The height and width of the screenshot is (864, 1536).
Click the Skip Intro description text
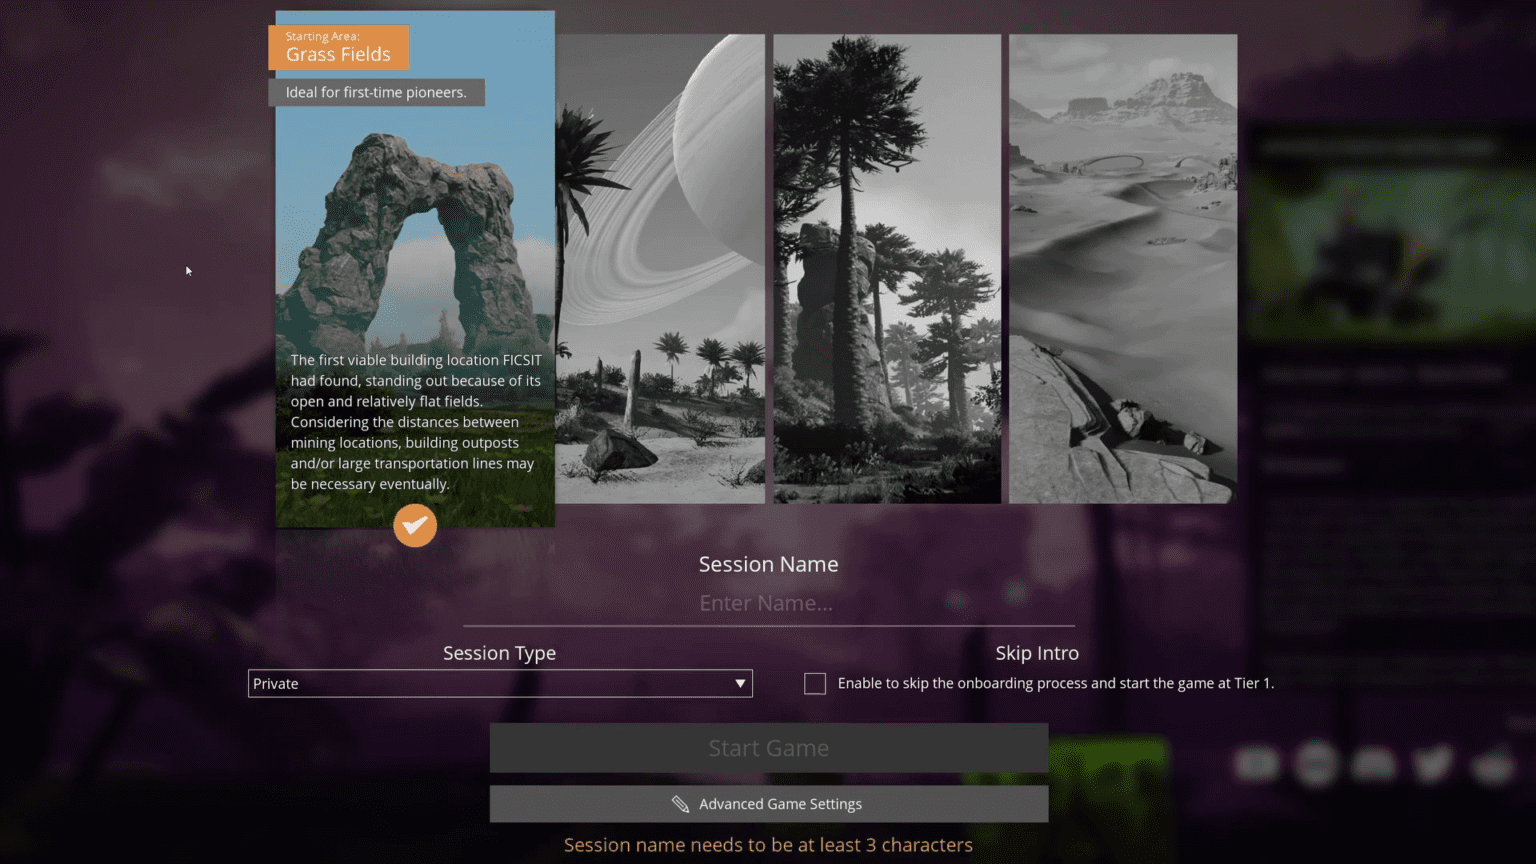click(1056, 684)
